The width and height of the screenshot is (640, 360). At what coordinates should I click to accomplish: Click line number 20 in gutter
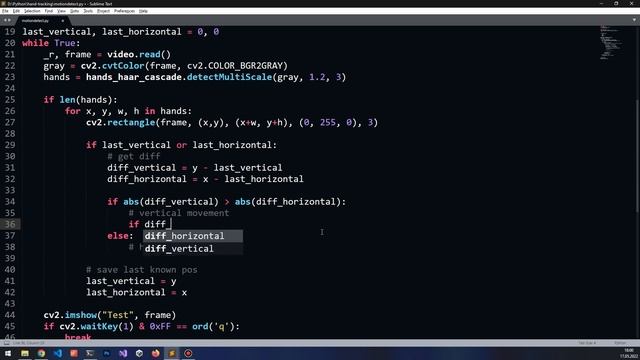coord(10,43)
